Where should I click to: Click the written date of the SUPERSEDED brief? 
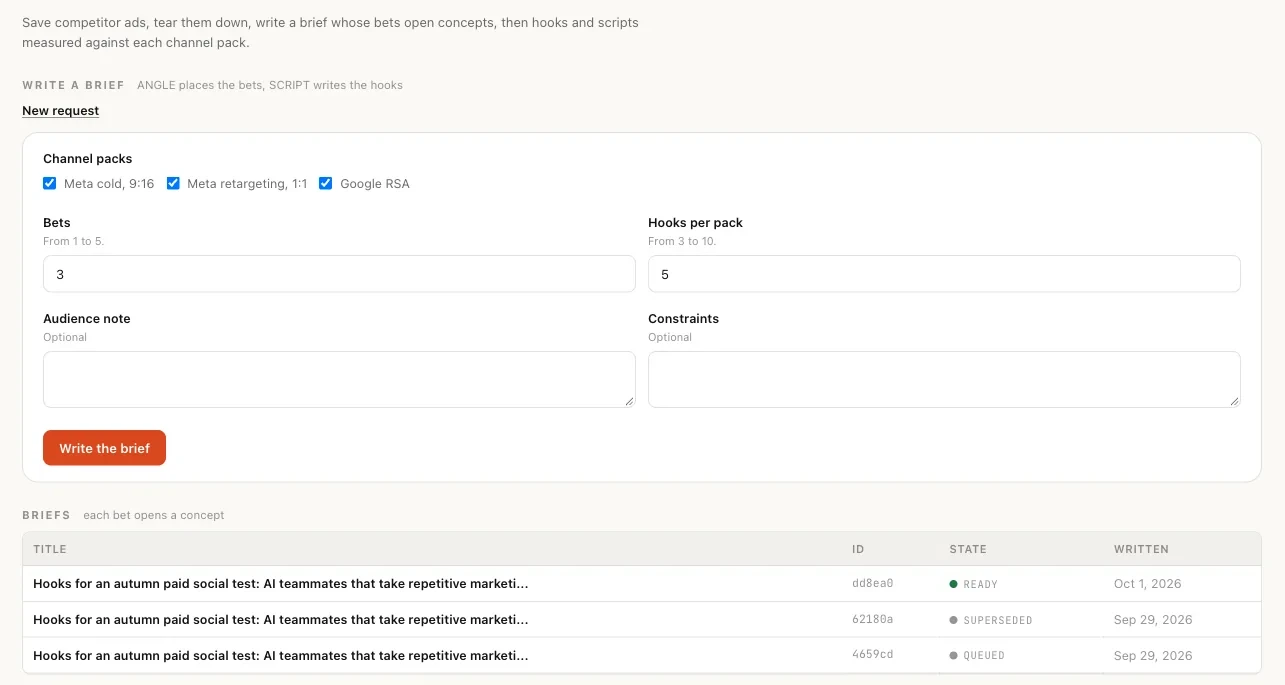[x=1153, y=620]
